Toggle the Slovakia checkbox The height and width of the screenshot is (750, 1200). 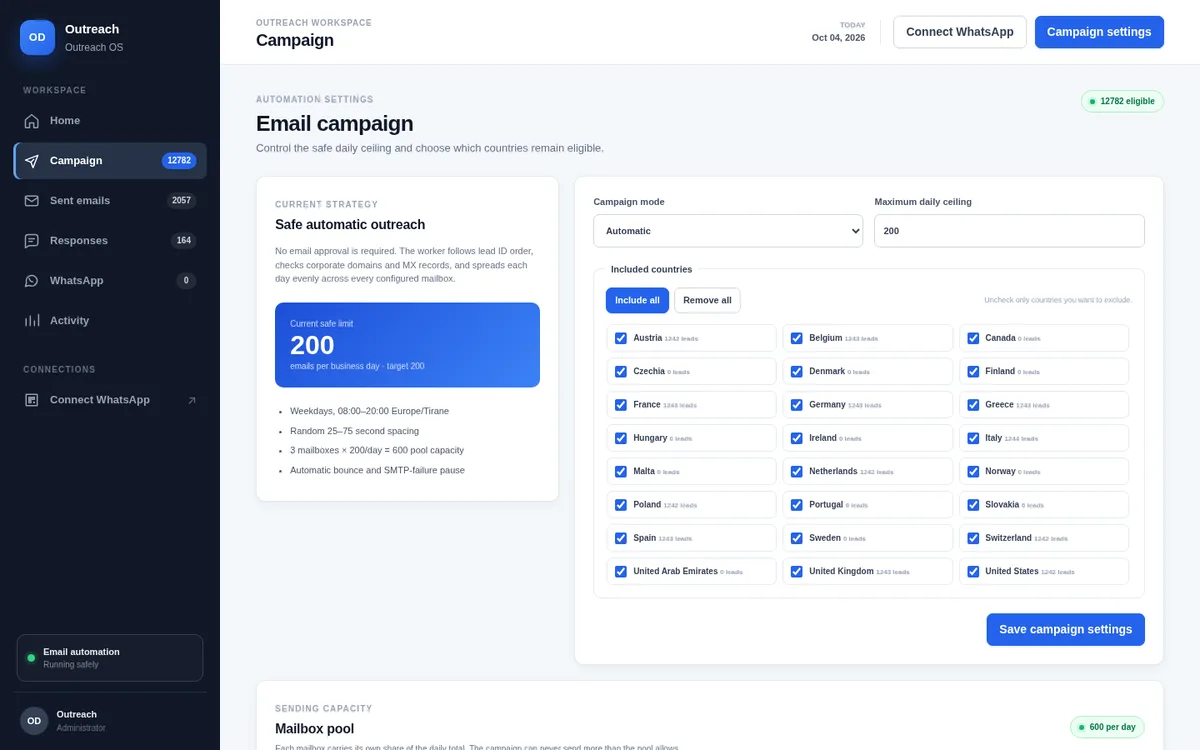click(x=973, y=505)
